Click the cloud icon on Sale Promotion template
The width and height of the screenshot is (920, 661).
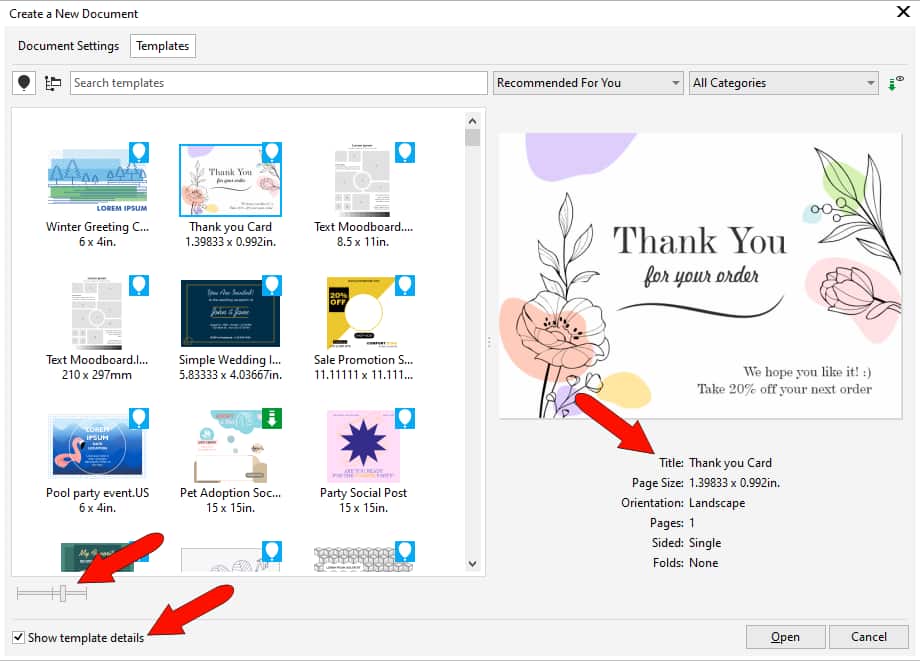pos(404,285)
